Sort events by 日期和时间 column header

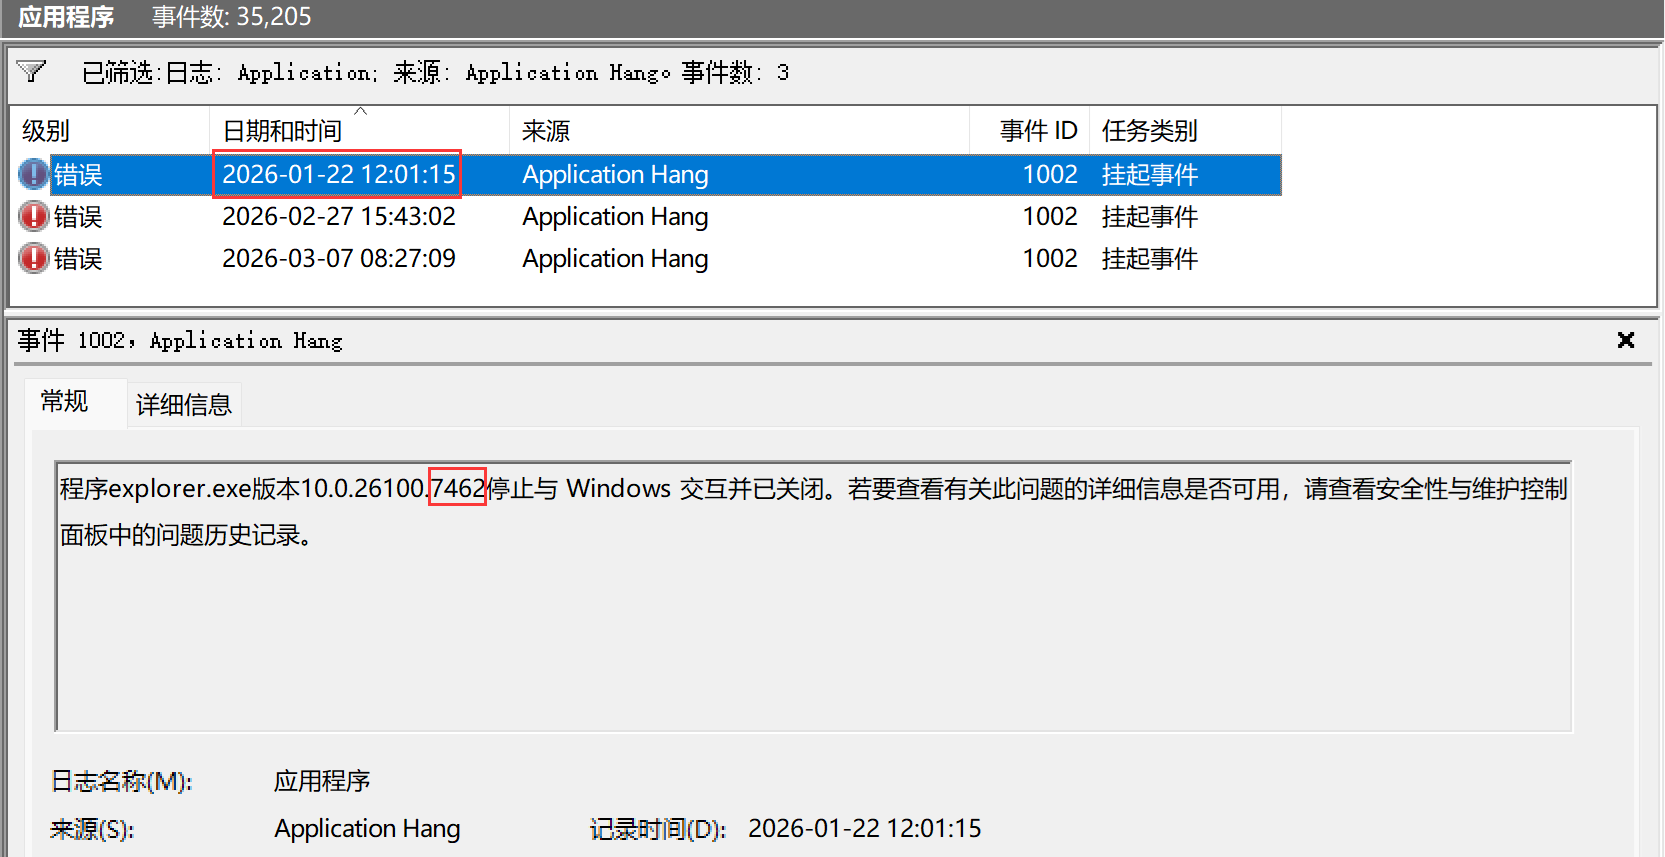(282, 131)
